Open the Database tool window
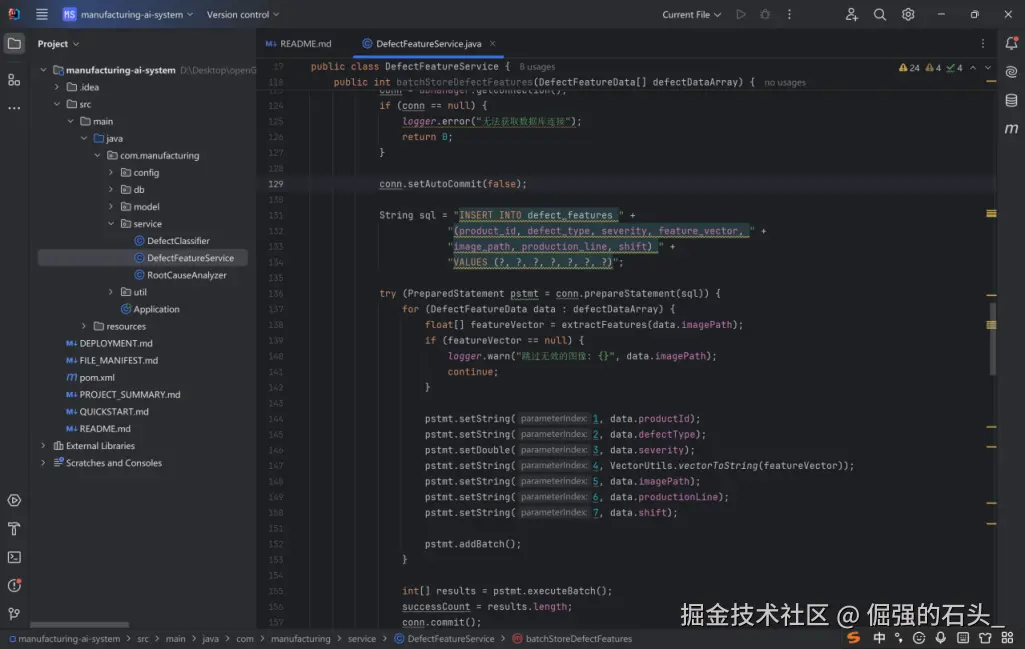The image size is (1025, 649). (x=1011, y=100)
